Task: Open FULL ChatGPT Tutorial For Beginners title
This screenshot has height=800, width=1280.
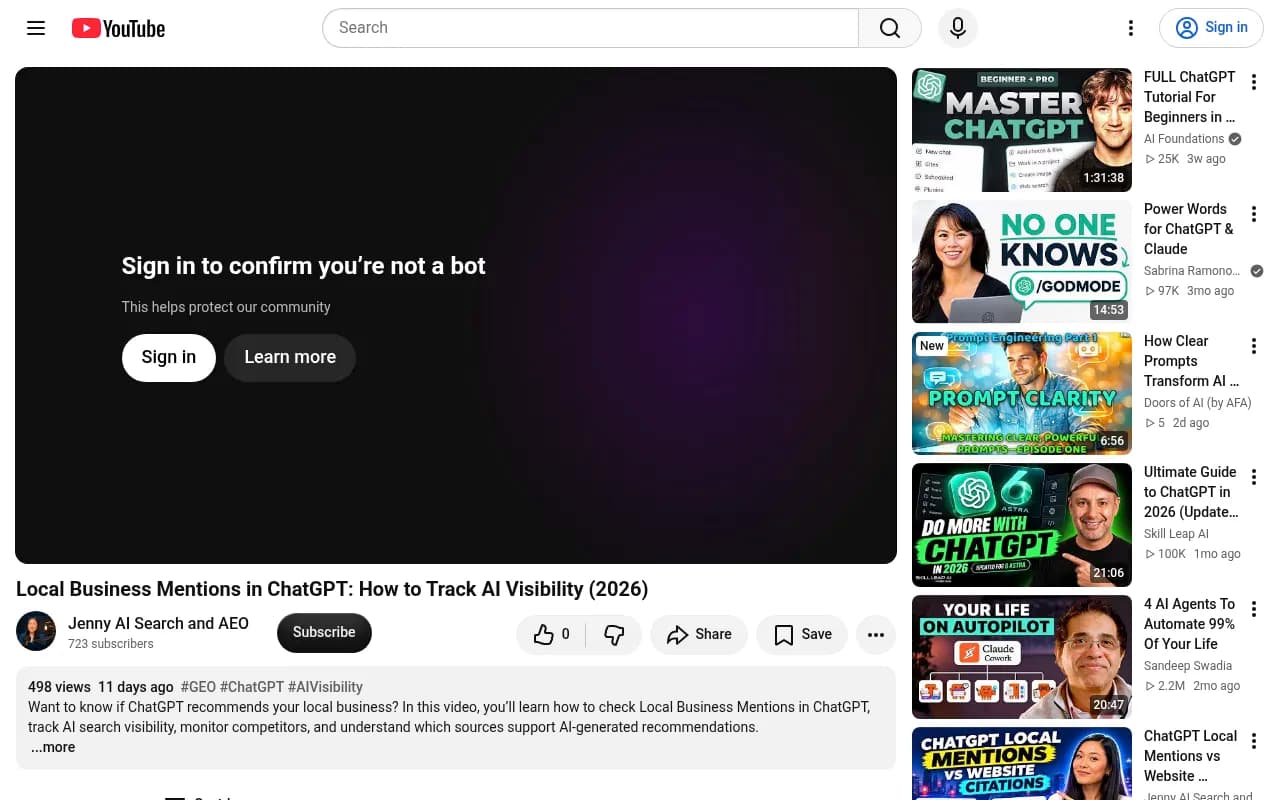Action: (1190, 97)
